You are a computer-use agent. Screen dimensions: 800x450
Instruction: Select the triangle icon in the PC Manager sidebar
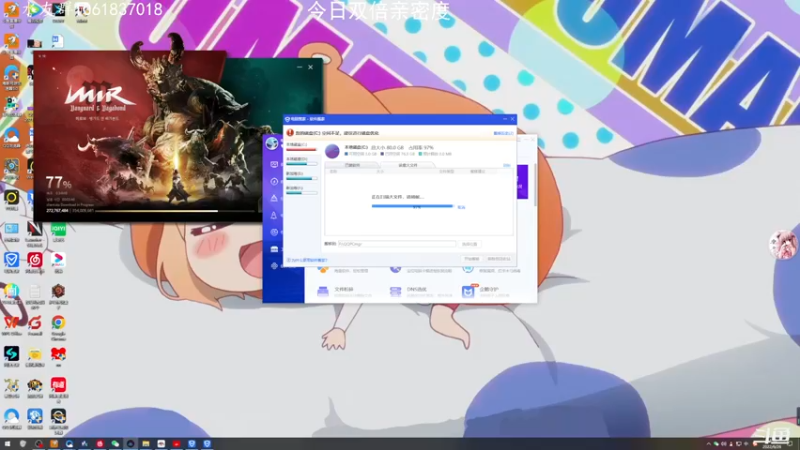pyautogui.click(x=274, y=198)
